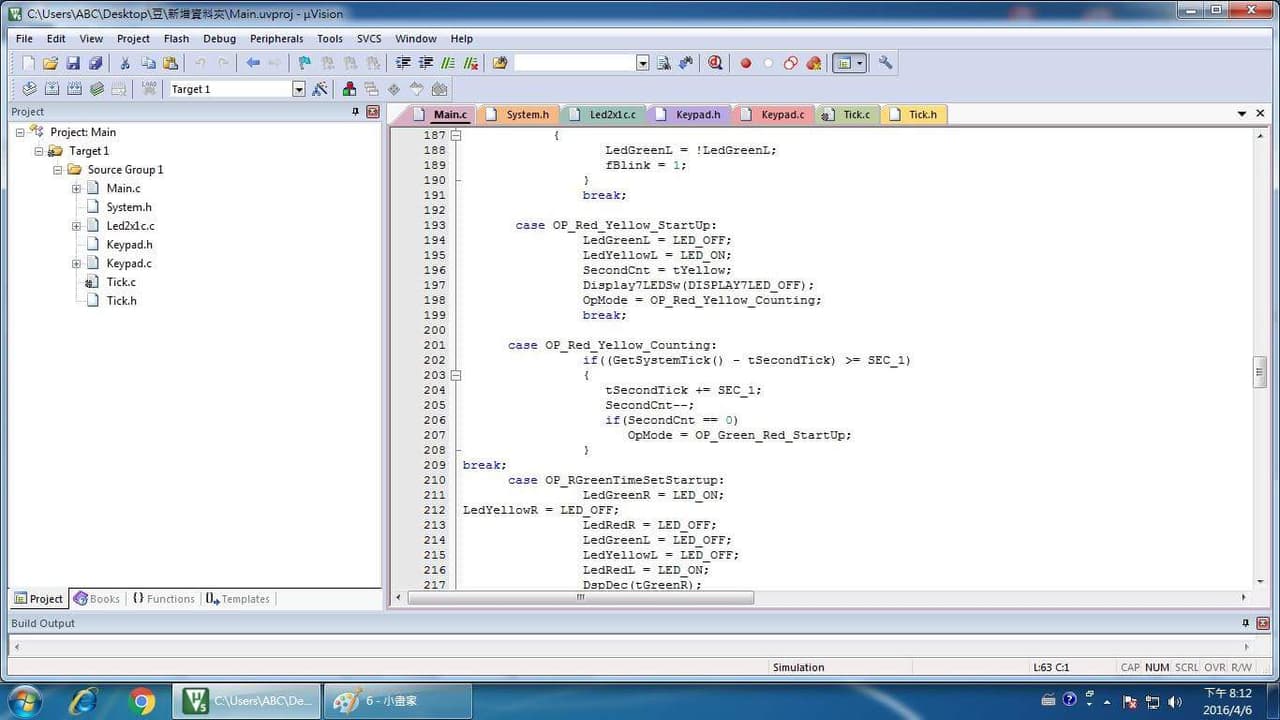Click the Cut scissors icon
This screenshot has width=1280, height=720.
[125, 63]
